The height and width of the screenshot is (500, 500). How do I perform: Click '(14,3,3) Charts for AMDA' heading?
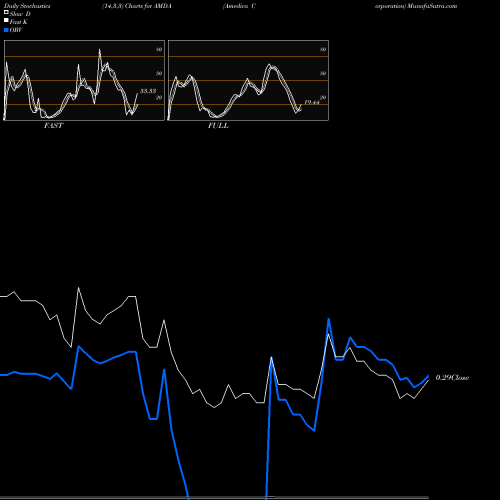point(137,6)
